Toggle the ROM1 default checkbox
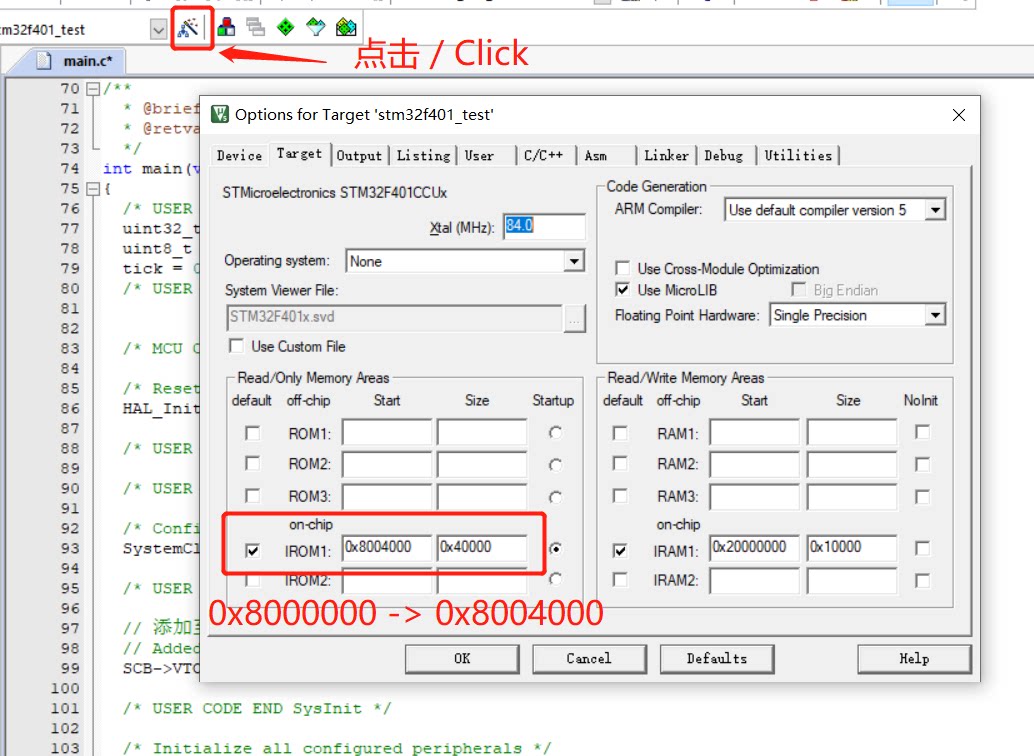 [252, 433]
